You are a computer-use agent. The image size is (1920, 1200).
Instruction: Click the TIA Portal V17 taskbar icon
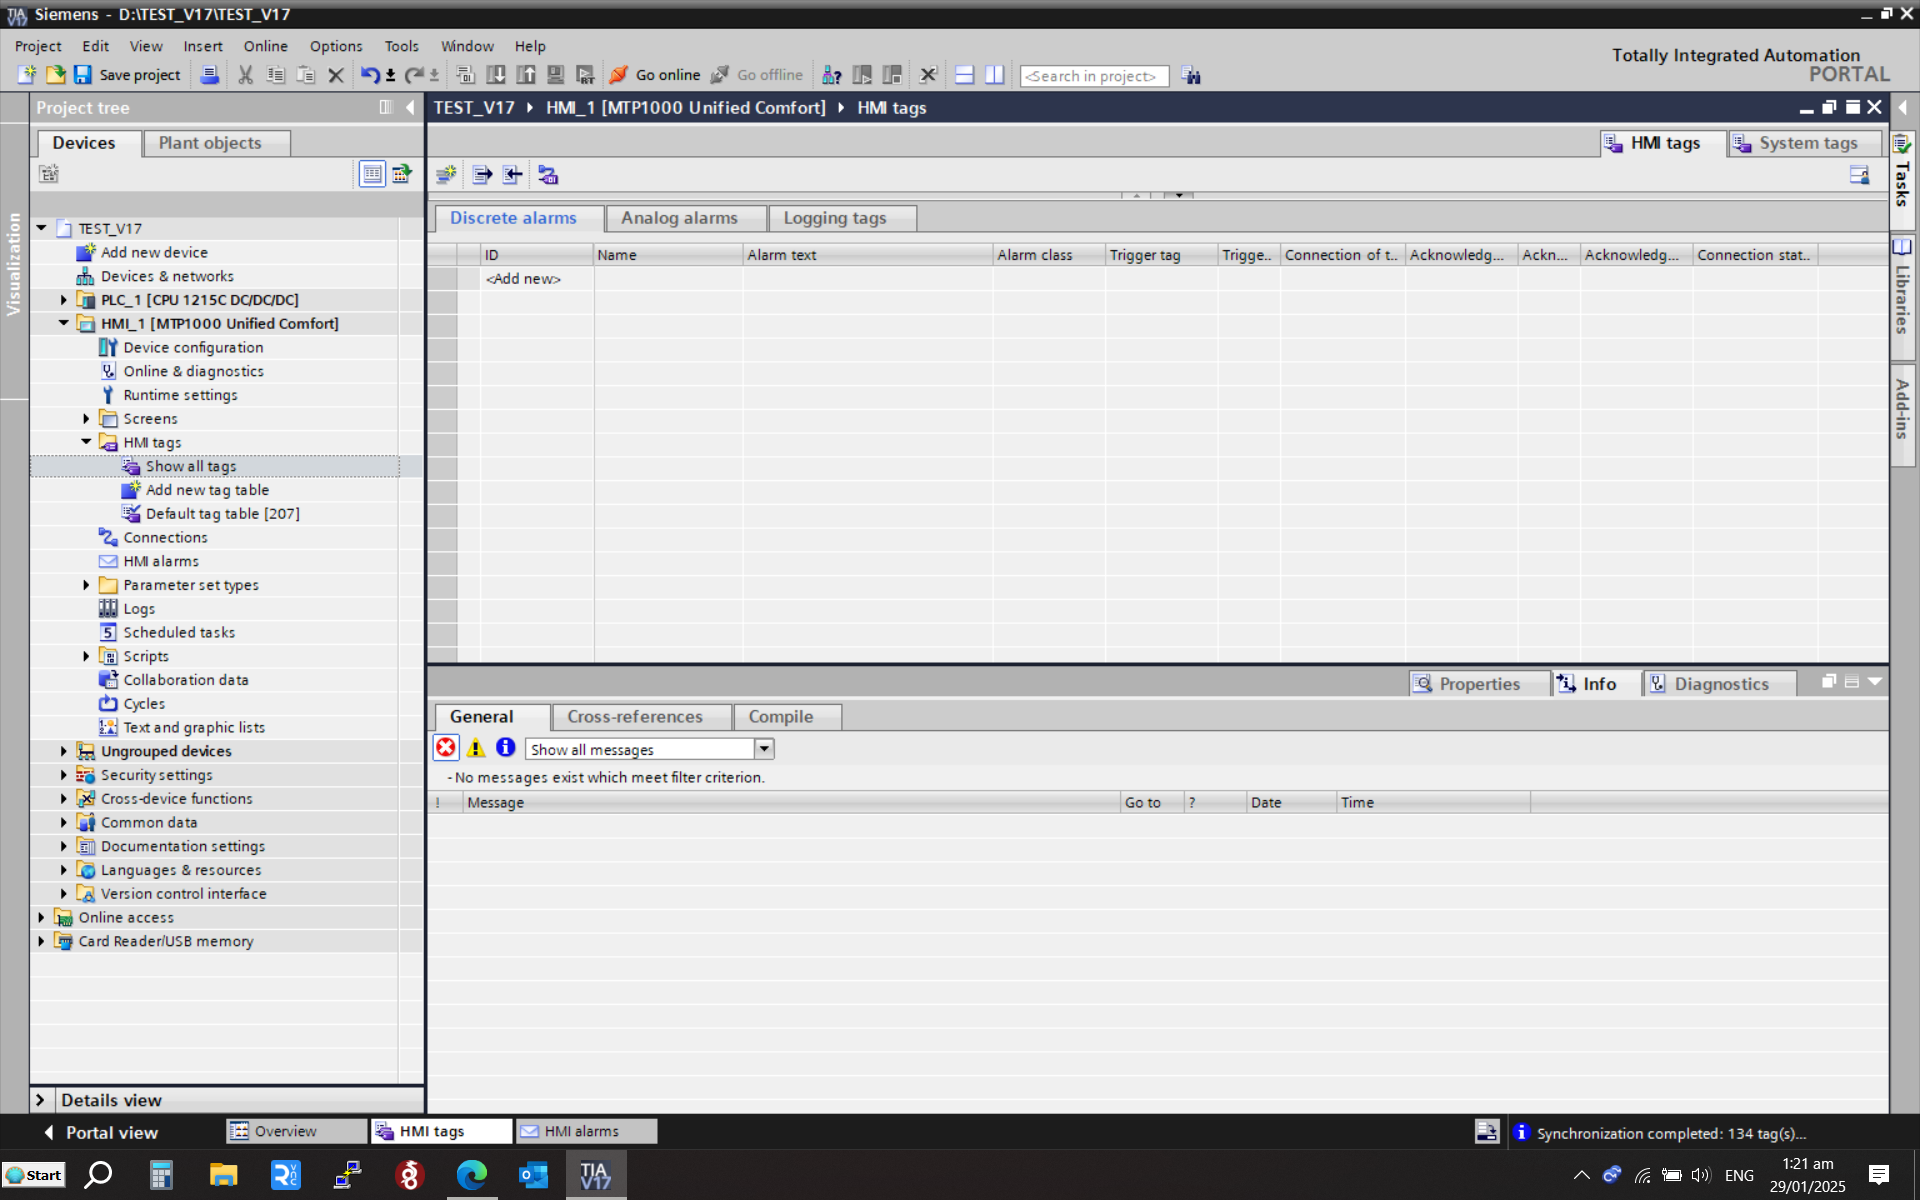click(x=596, y=1174)
